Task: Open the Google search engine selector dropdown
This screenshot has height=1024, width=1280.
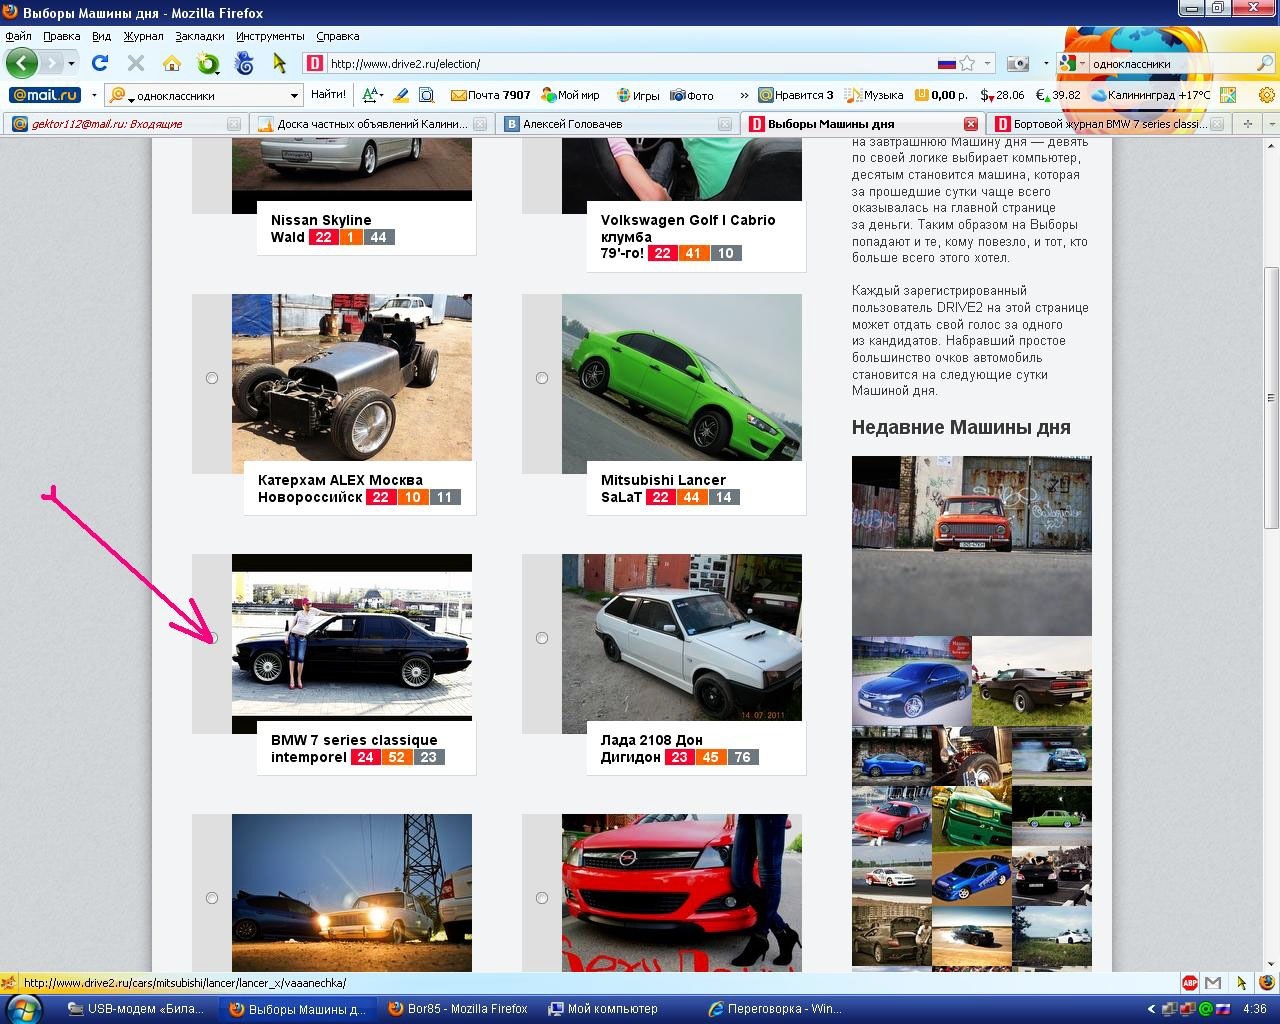Action: point(1082,63)
